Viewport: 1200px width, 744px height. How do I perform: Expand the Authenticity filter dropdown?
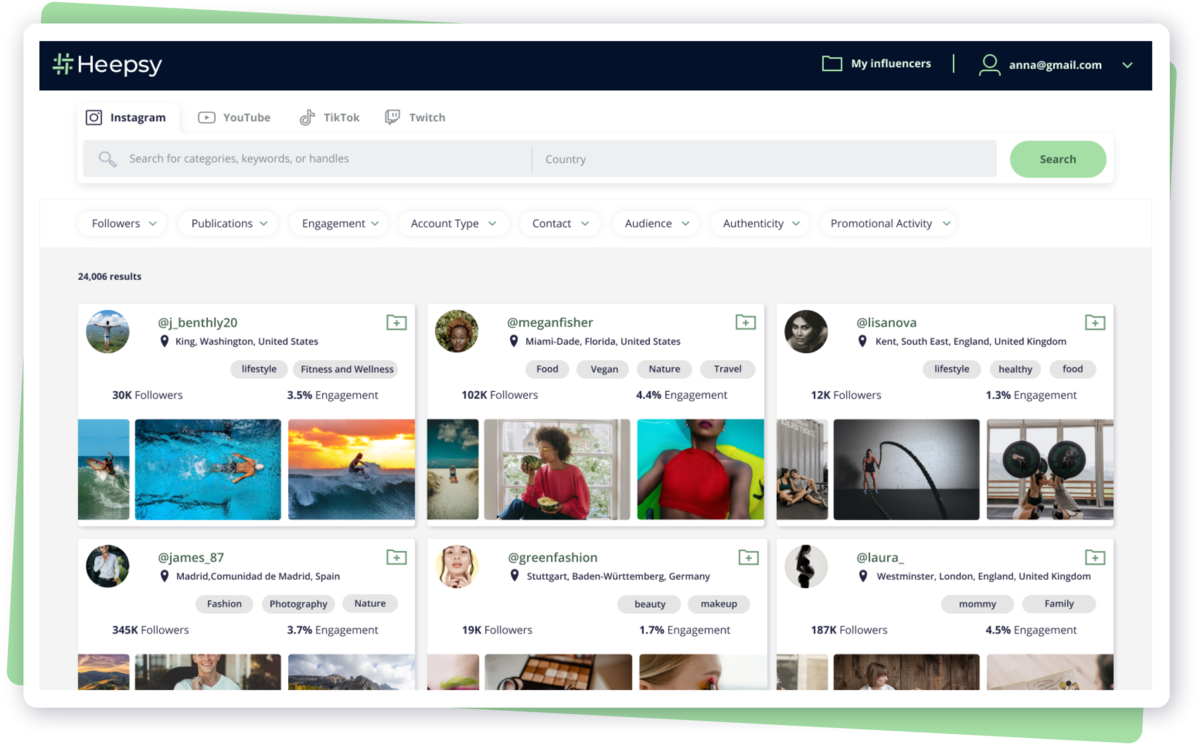click(761, 223)
